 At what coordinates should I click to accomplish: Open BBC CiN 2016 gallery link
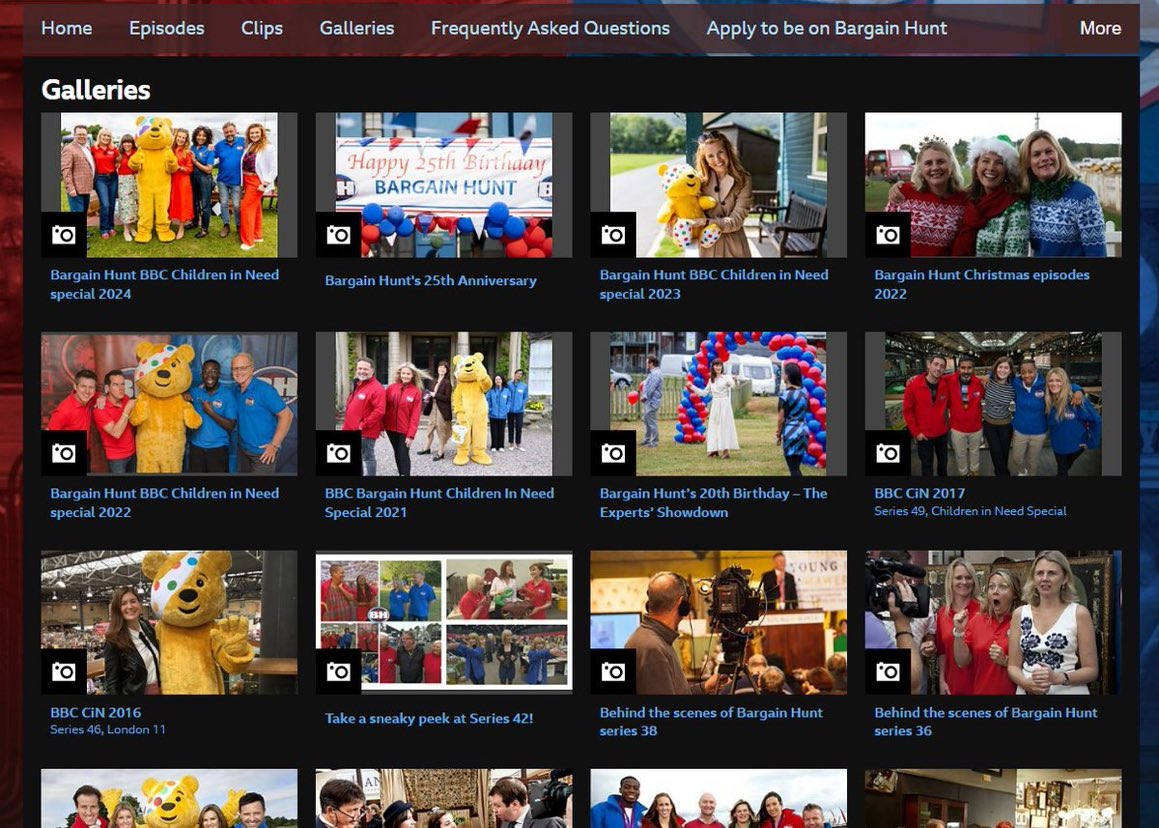(95, 713)
